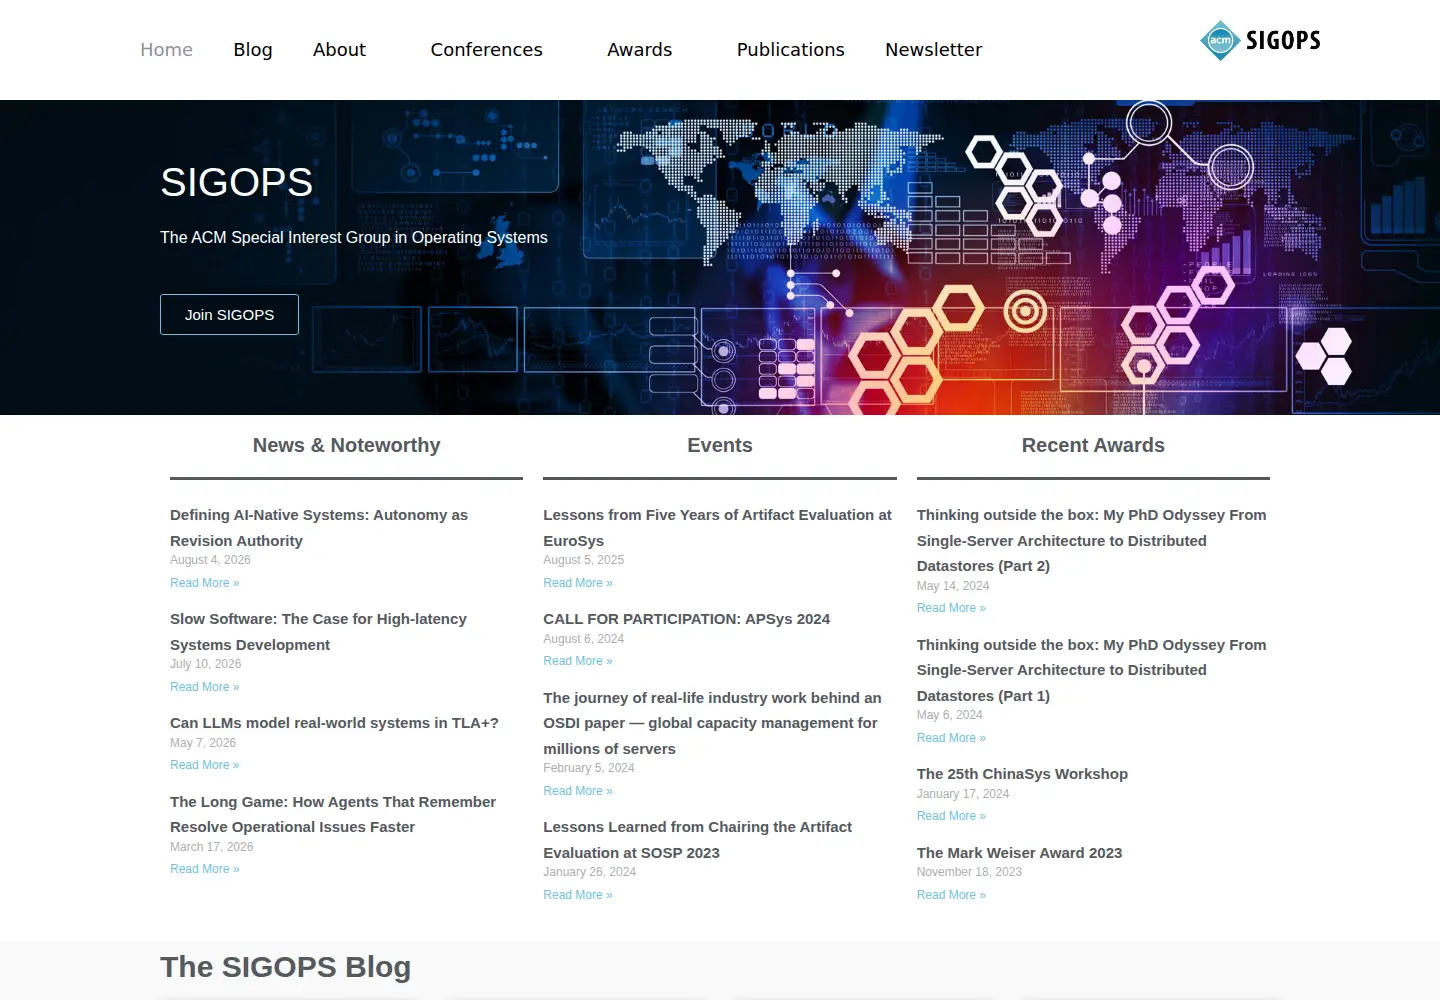Click 'The SIGOPS Blog' section heading
This screenshot has height=1000, width=1440.
(x=286, y=967)
